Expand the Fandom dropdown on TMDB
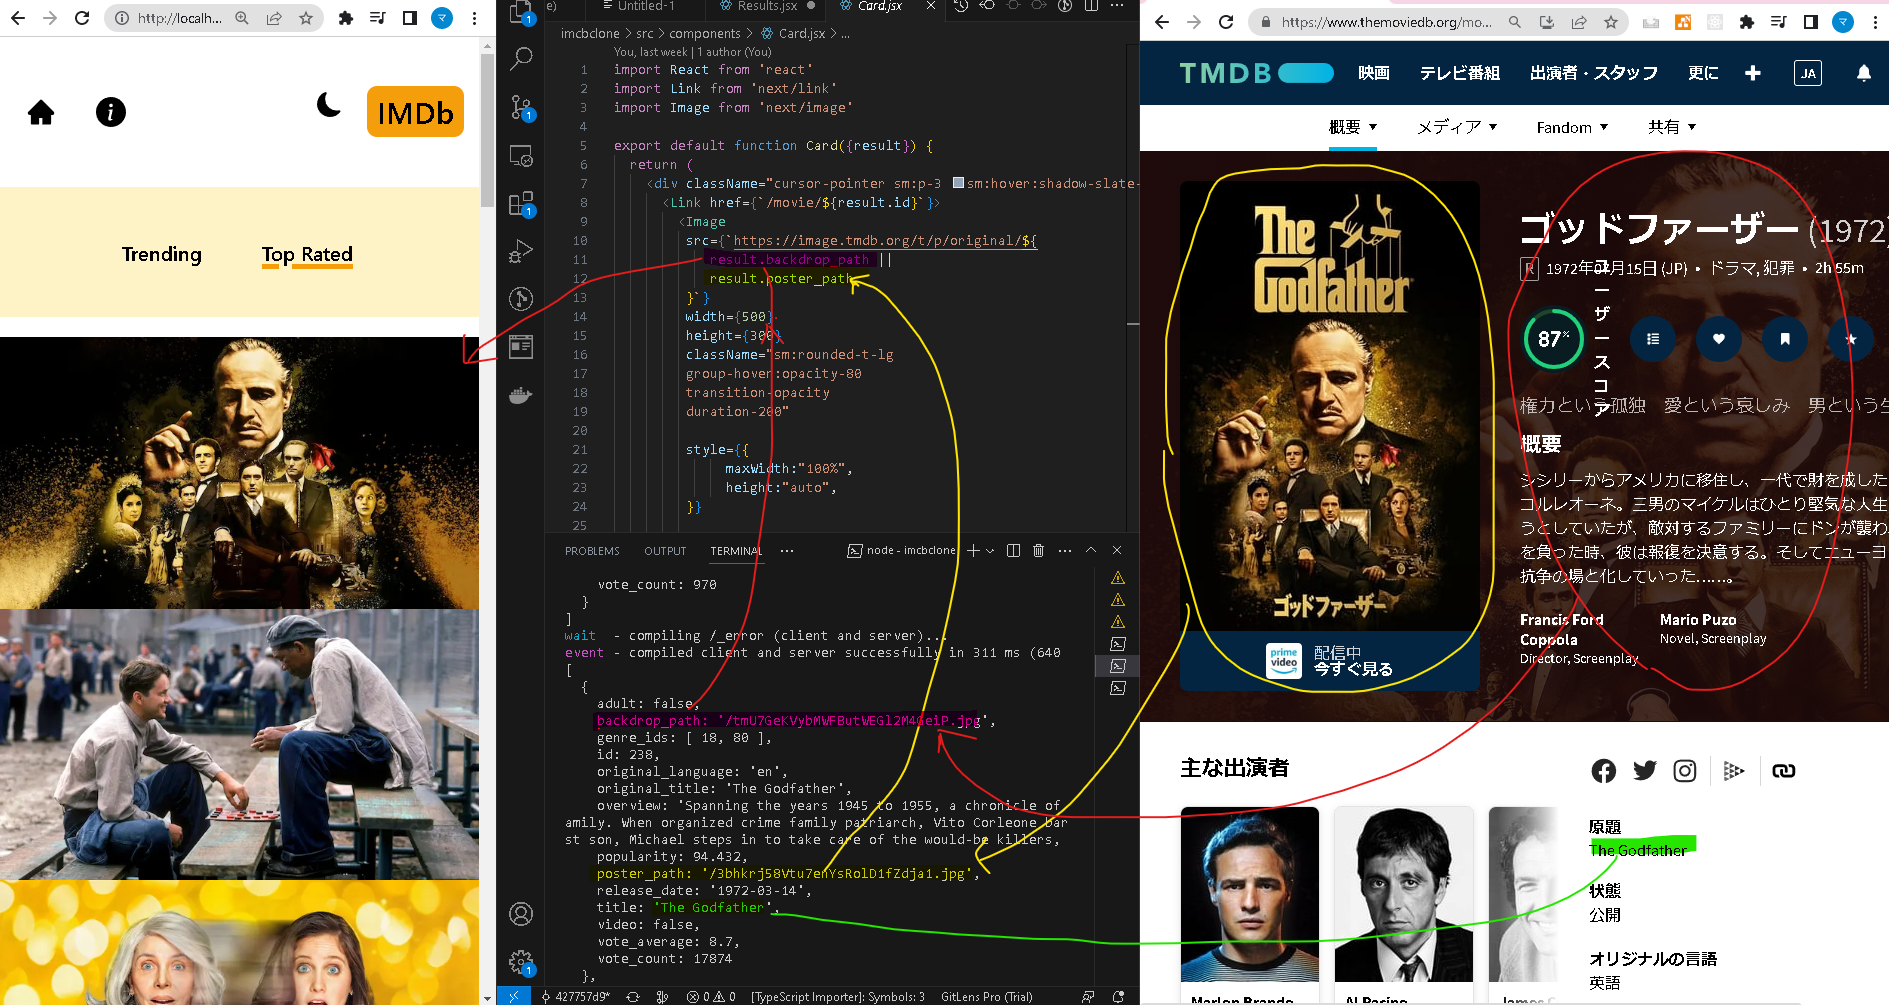The height and width of the screenshot is (1005, 1889). 1573,127
